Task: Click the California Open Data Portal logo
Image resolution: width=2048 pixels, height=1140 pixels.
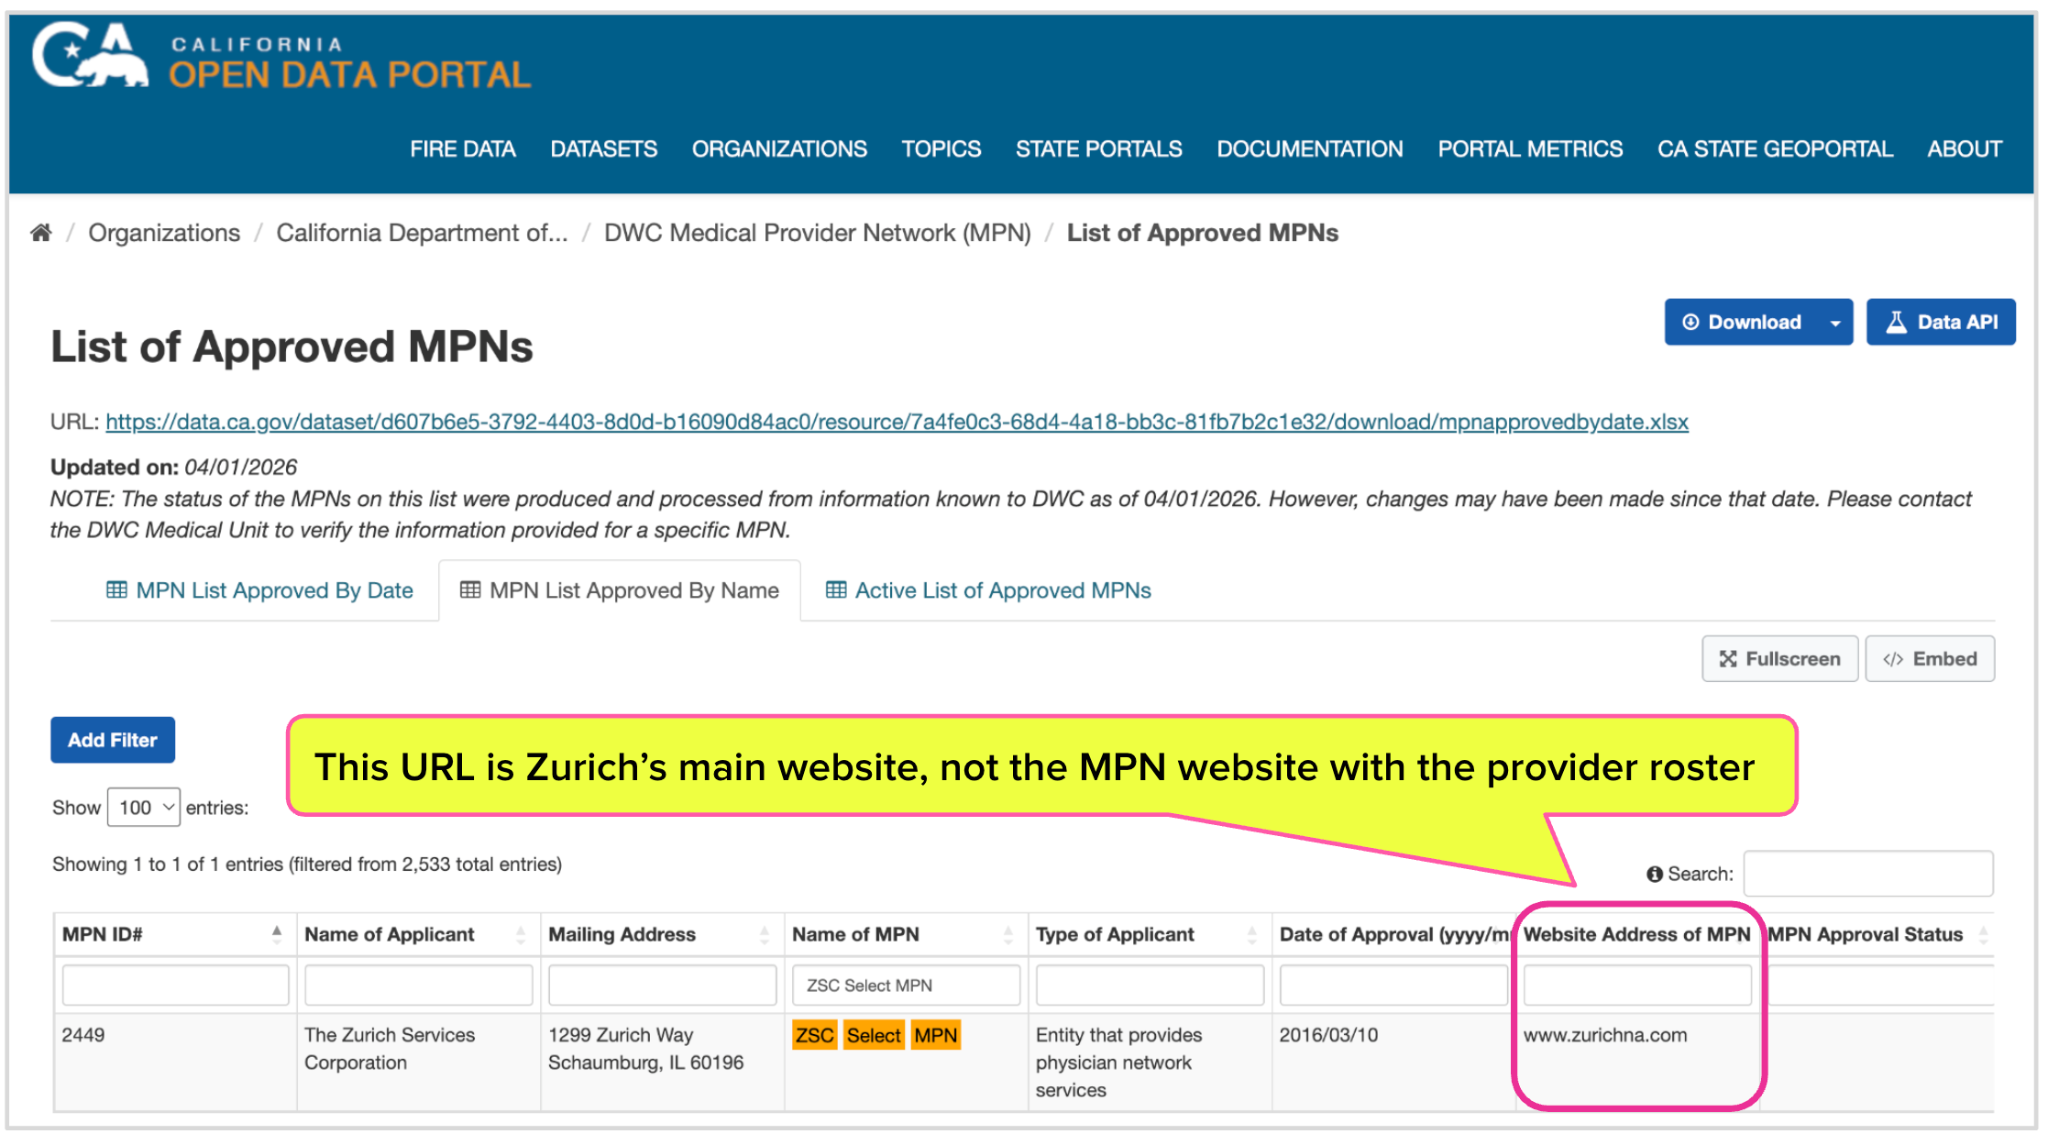Action: click(281, 58)
